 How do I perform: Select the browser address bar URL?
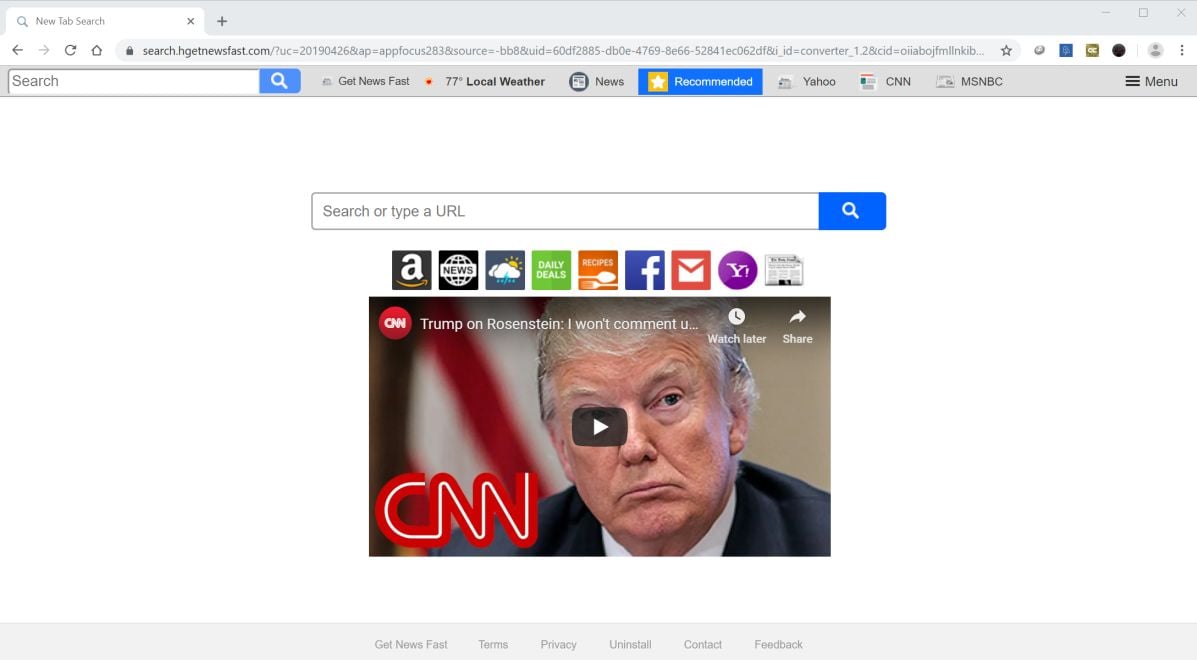[563, 50]
